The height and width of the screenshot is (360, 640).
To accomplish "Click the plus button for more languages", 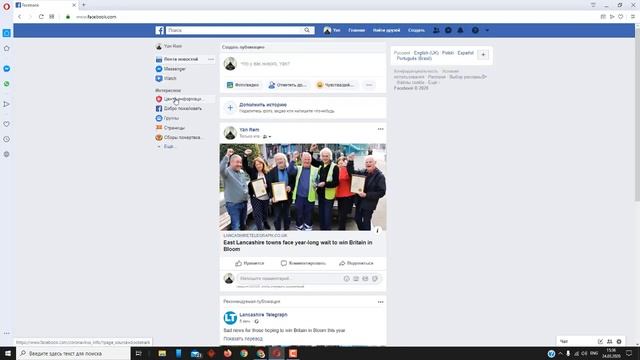I will click(483, 54).
